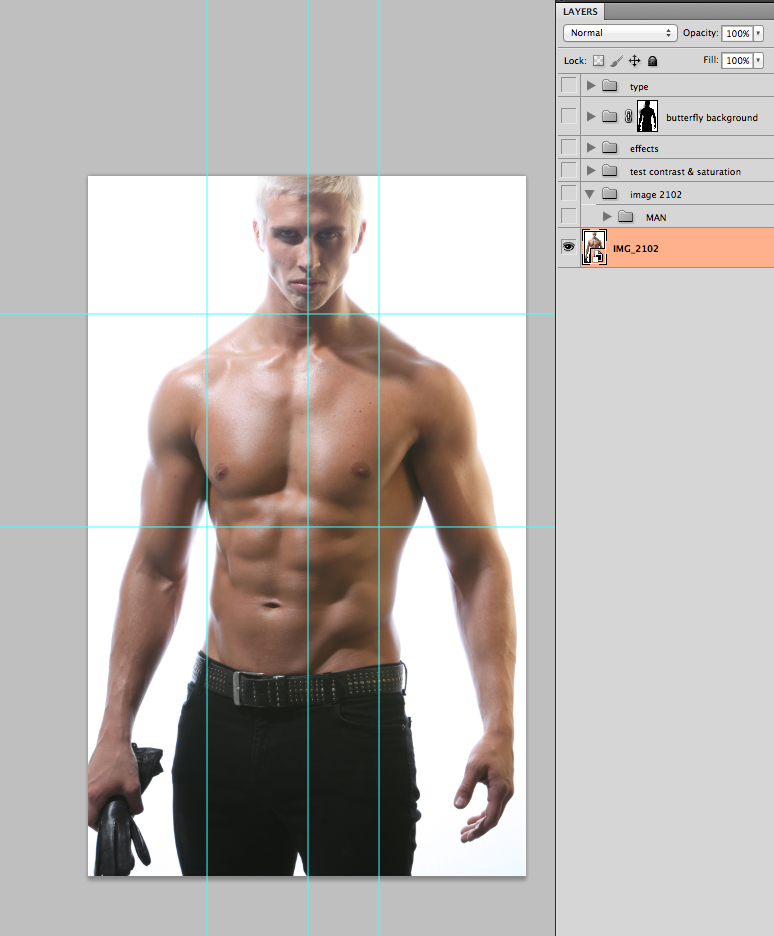Screen dimensions: 774x936
Task: Show the type group visibility
Action: click(x=569, y=85)
